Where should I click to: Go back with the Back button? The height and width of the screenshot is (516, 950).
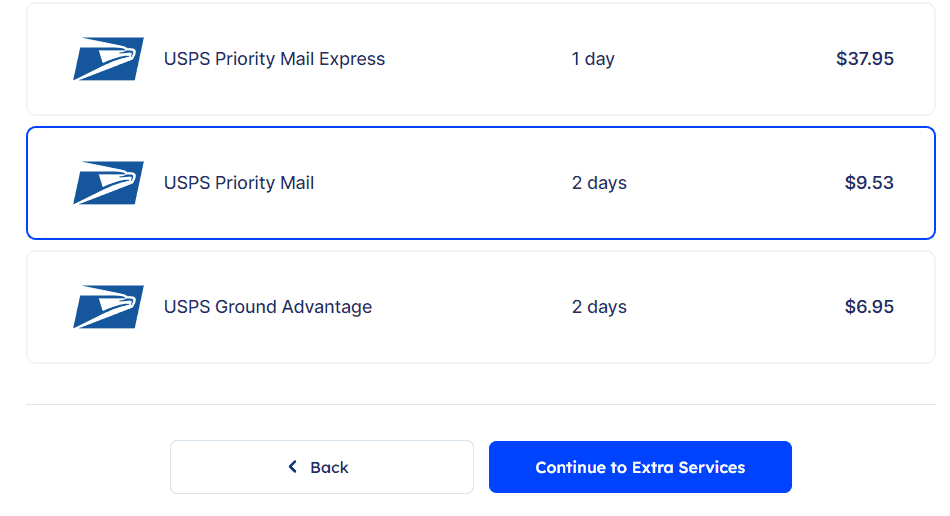point(321,467)
